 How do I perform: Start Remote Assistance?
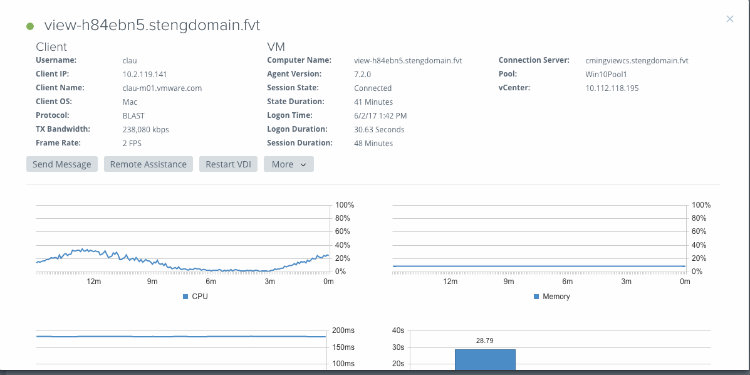[x=148, y=164]
